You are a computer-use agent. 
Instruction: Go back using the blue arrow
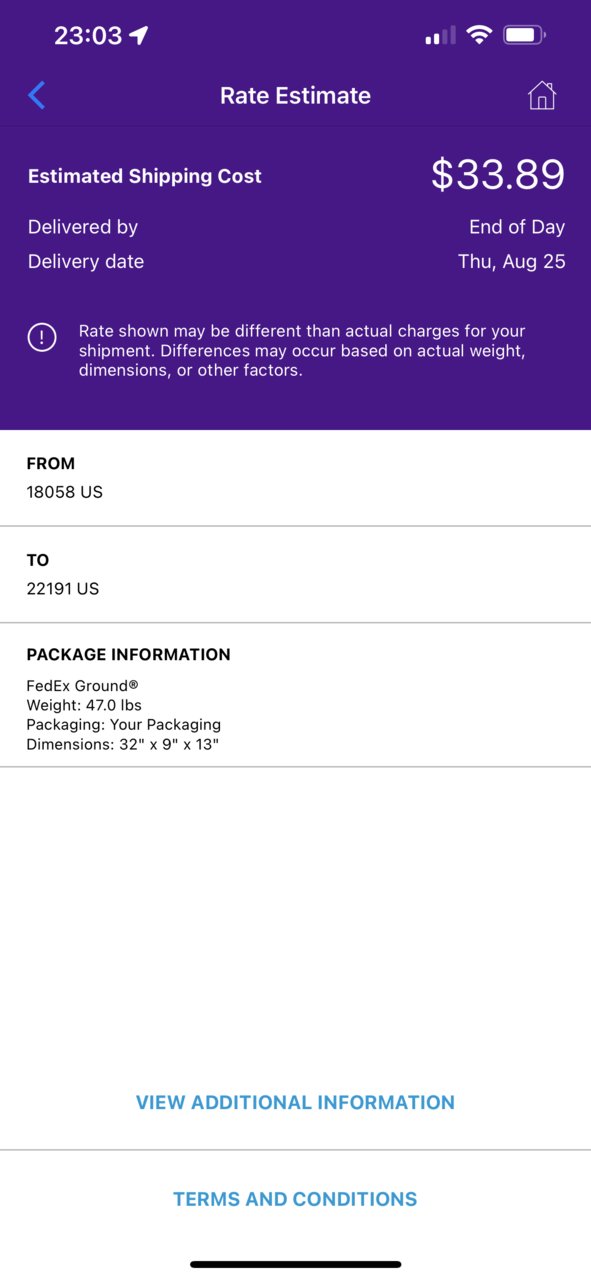(x=37, y=96)
